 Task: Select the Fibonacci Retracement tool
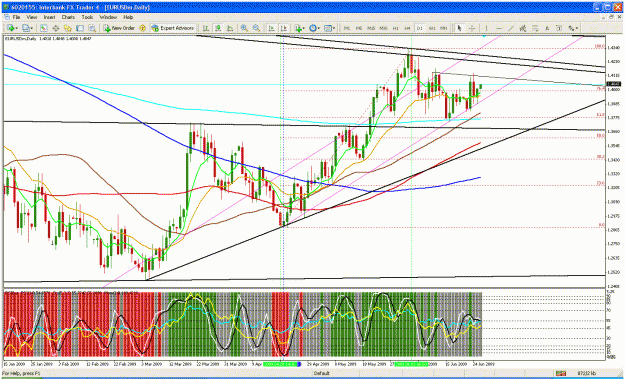535,28
